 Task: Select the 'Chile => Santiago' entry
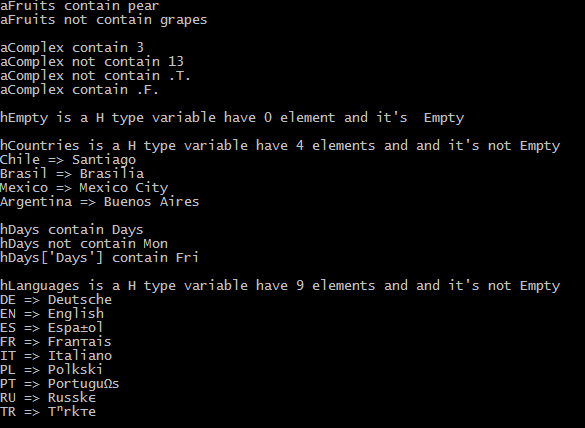coord(68,160)
